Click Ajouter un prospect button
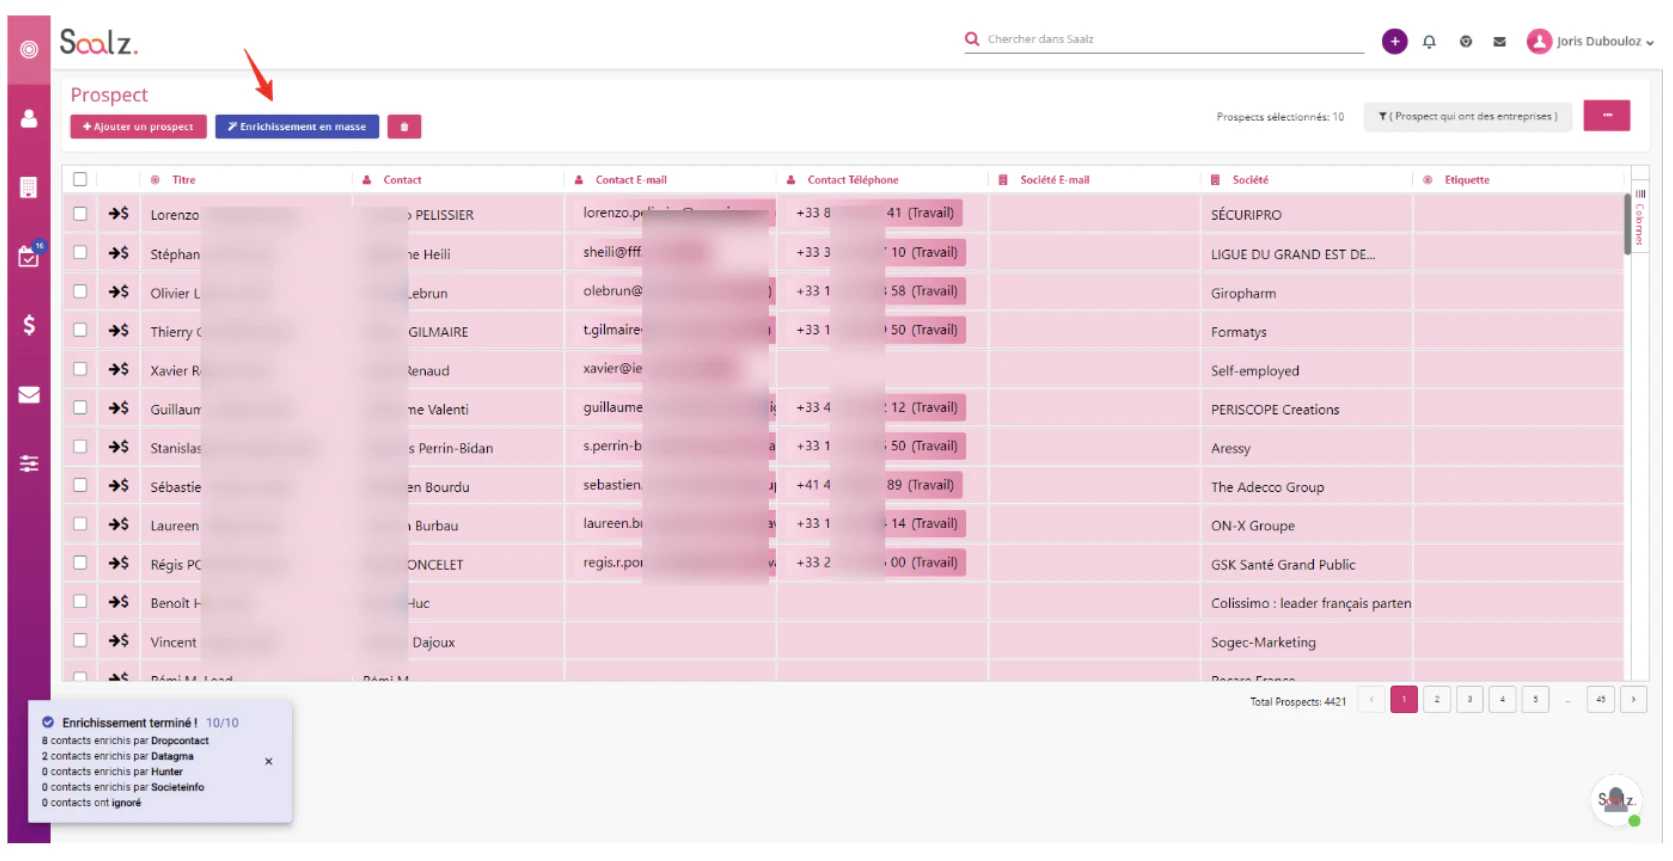 pos(139,127)
